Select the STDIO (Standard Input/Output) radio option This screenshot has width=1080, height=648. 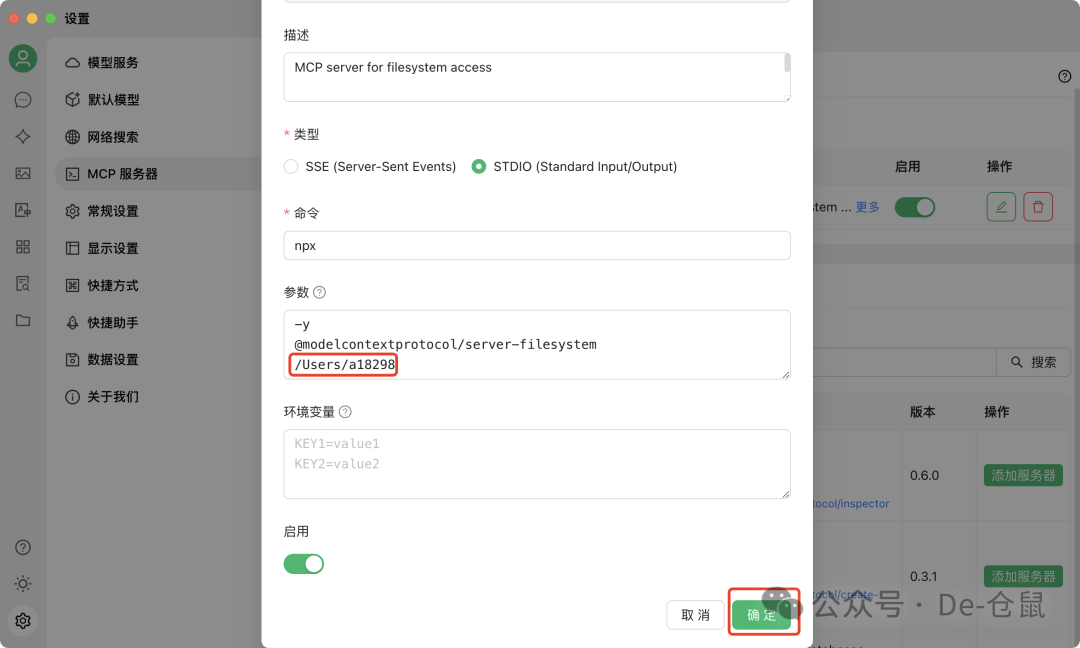tap(479, 167)
